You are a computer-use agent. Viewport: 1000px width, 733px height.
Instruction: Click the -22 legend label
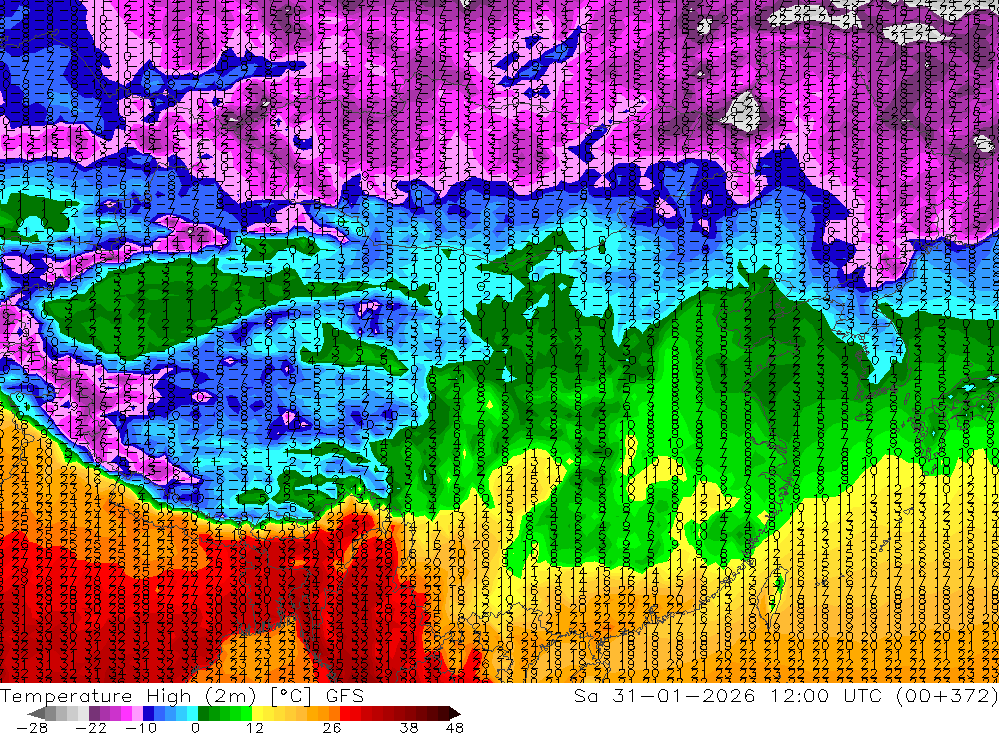[x=91, y=727]
